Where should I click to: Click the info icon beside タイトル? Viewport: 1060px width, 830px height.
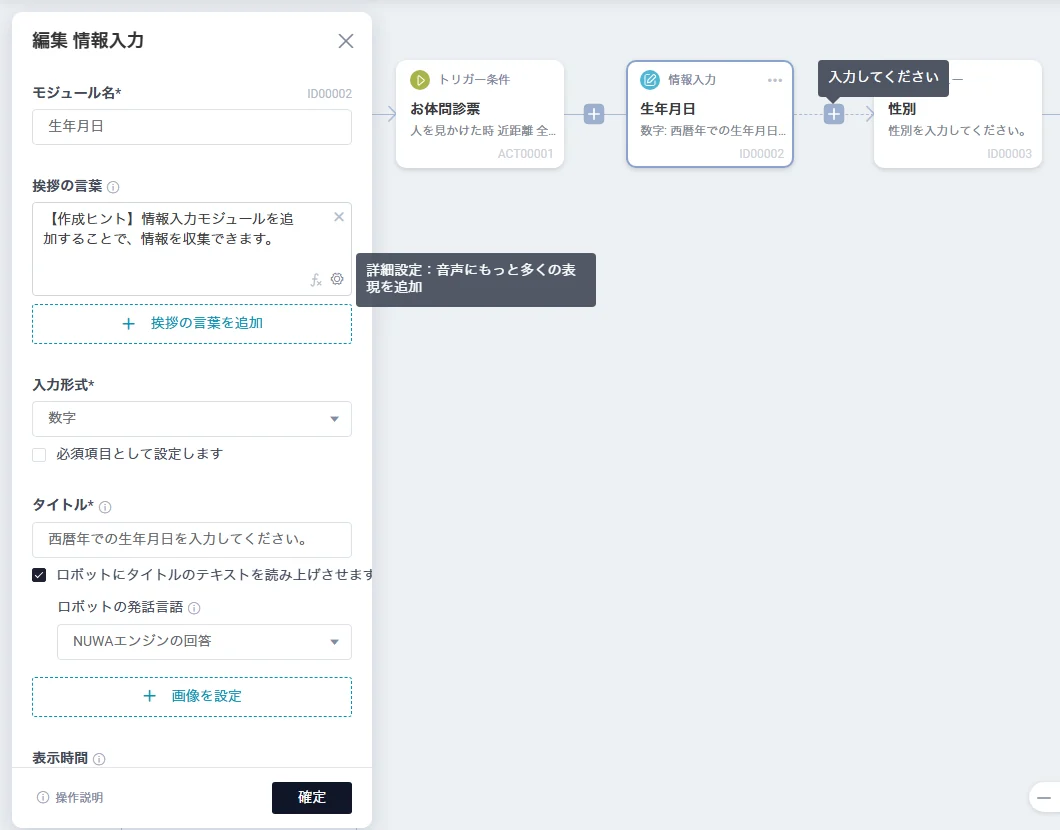(105, 506)
